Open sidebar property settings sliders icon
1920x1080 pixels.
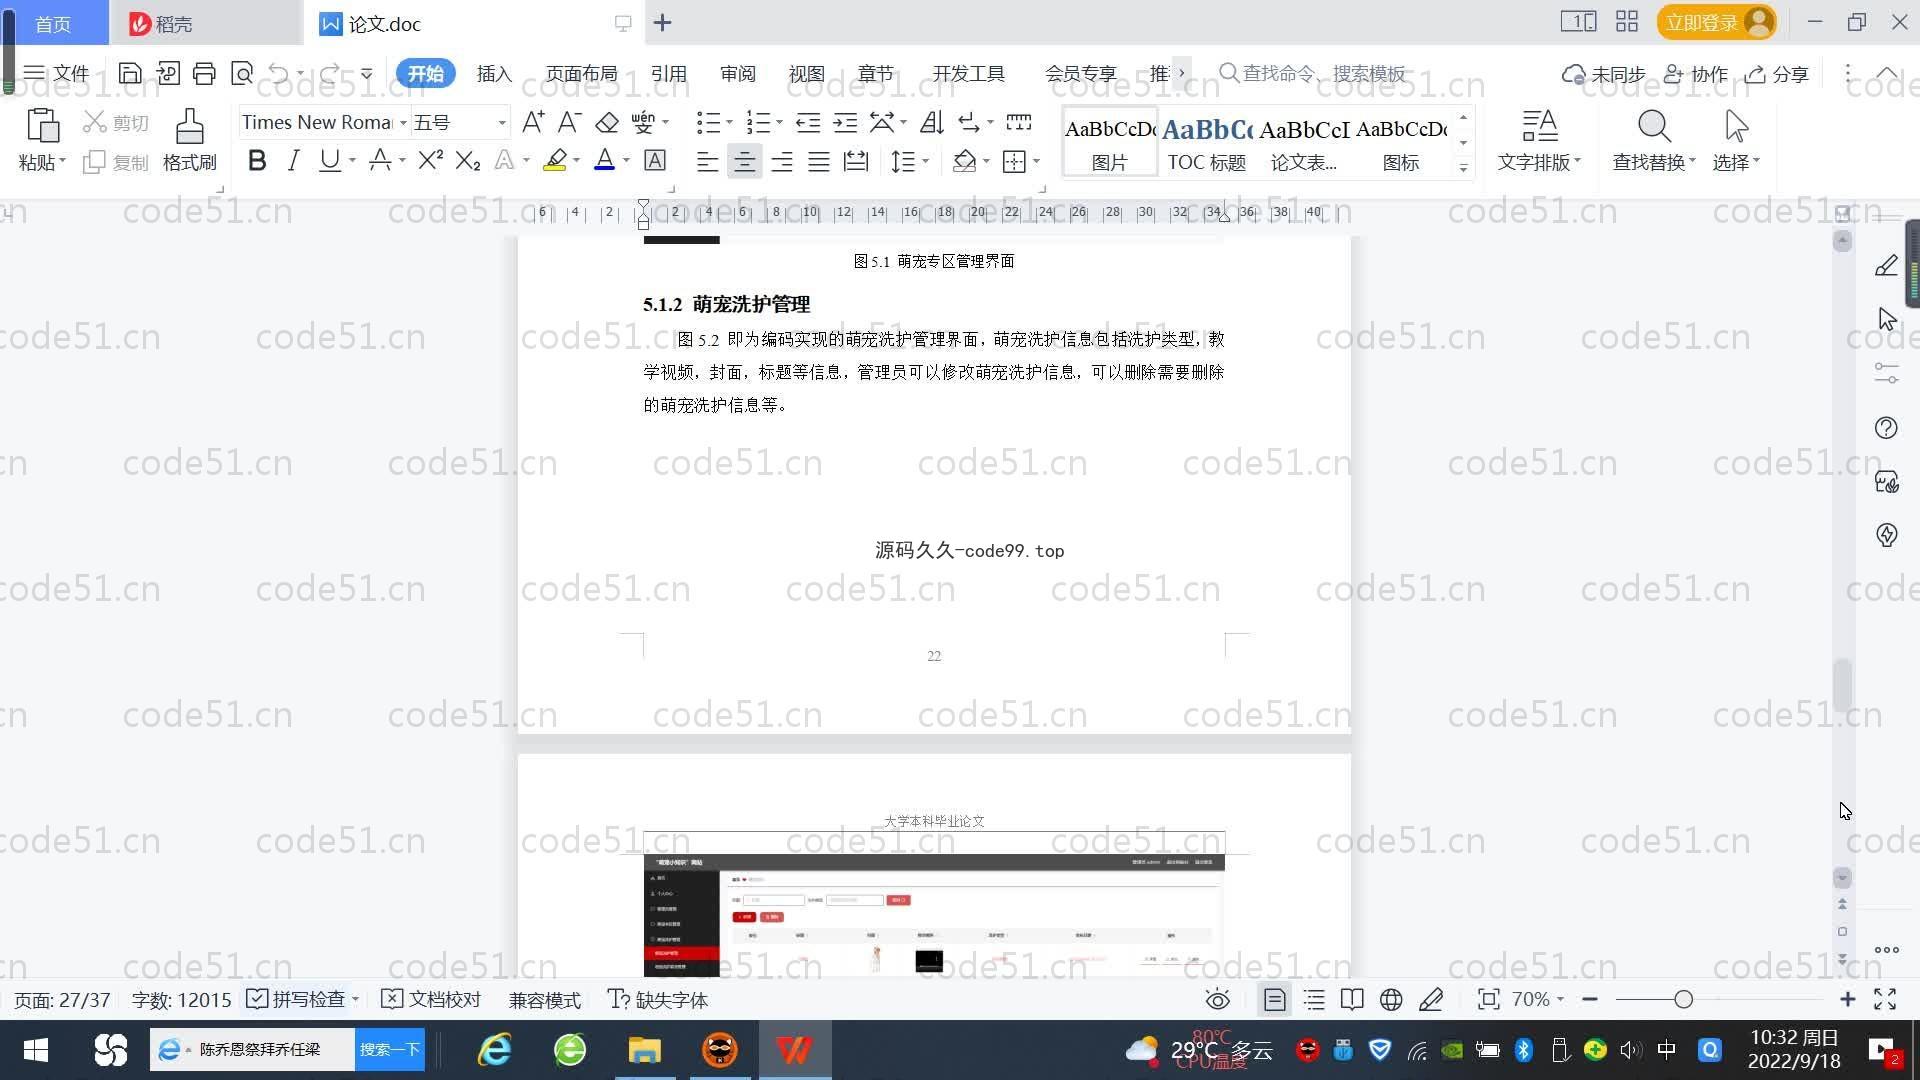1886,373
